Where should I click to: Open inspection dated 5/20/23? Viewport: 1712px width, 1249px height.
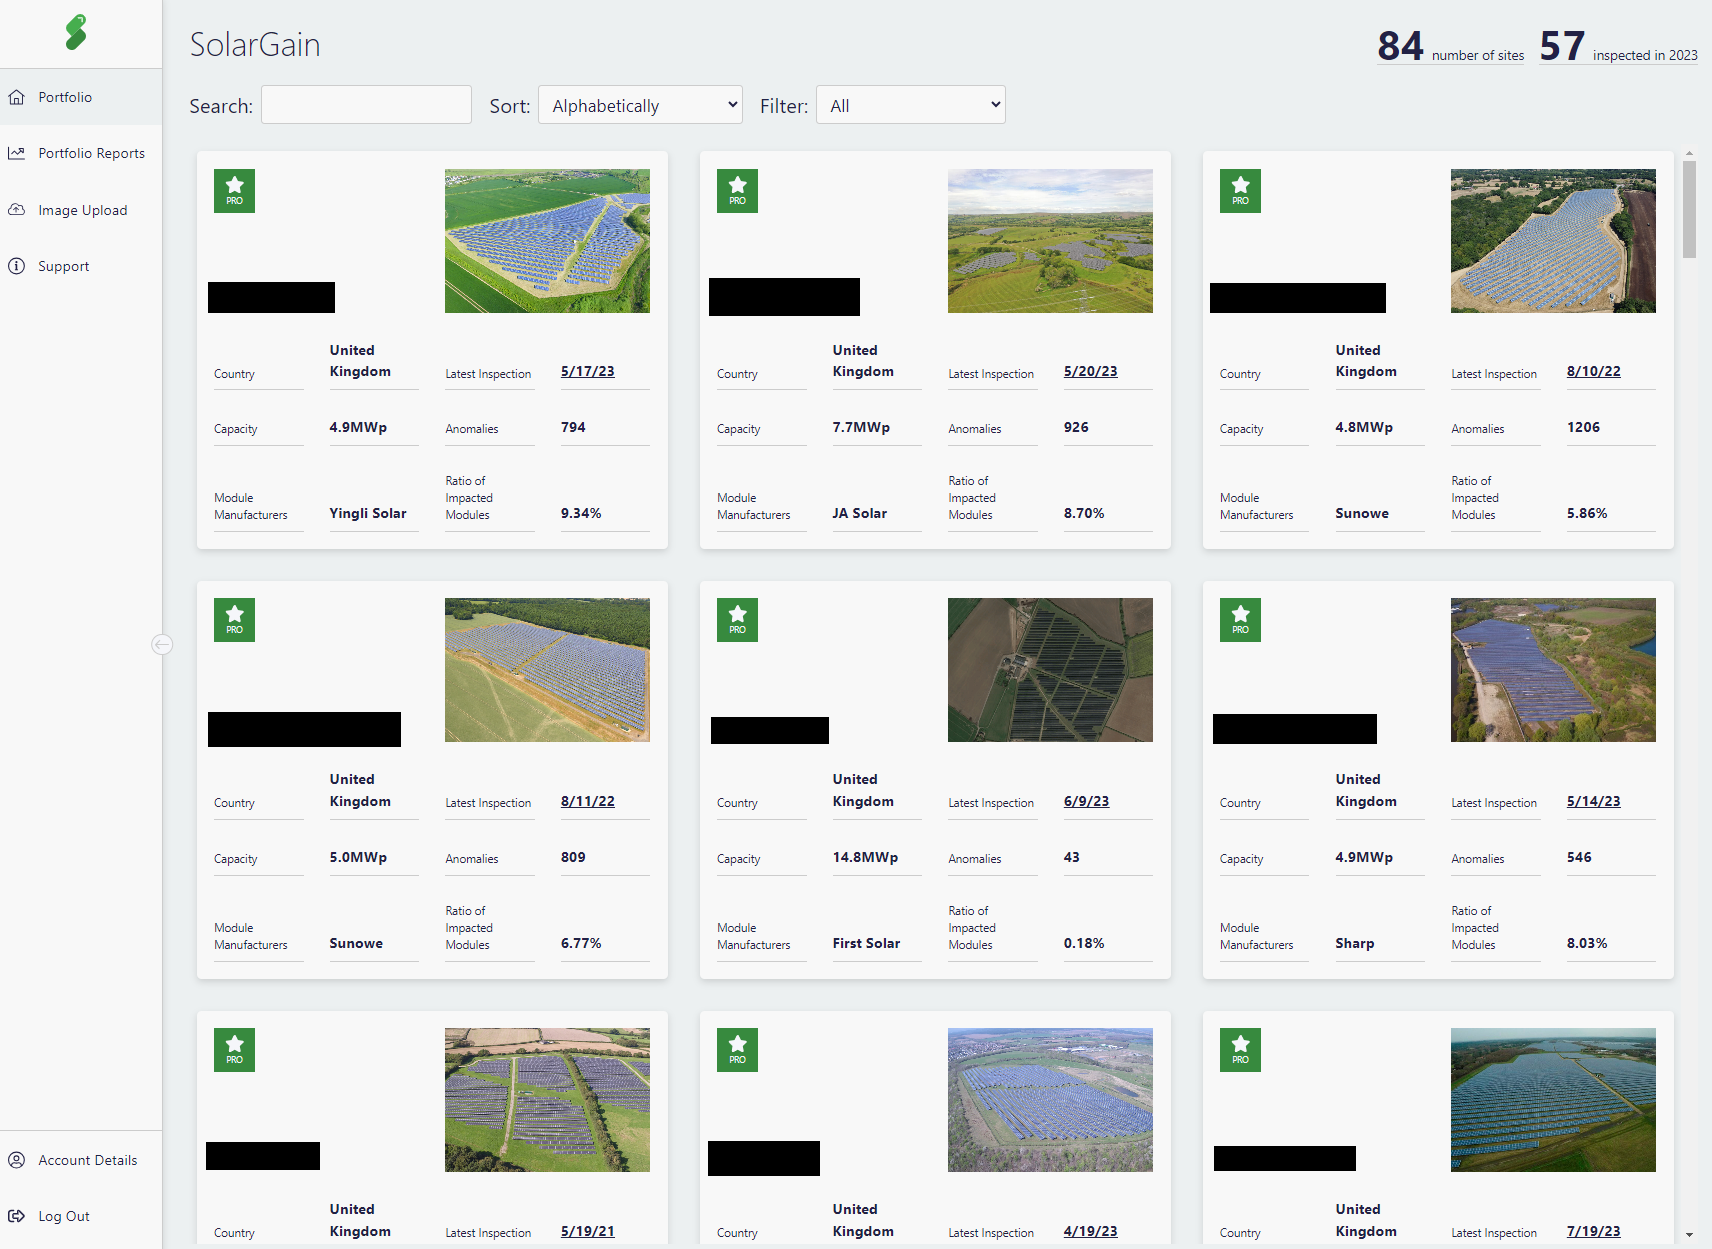click(1091, 371)
